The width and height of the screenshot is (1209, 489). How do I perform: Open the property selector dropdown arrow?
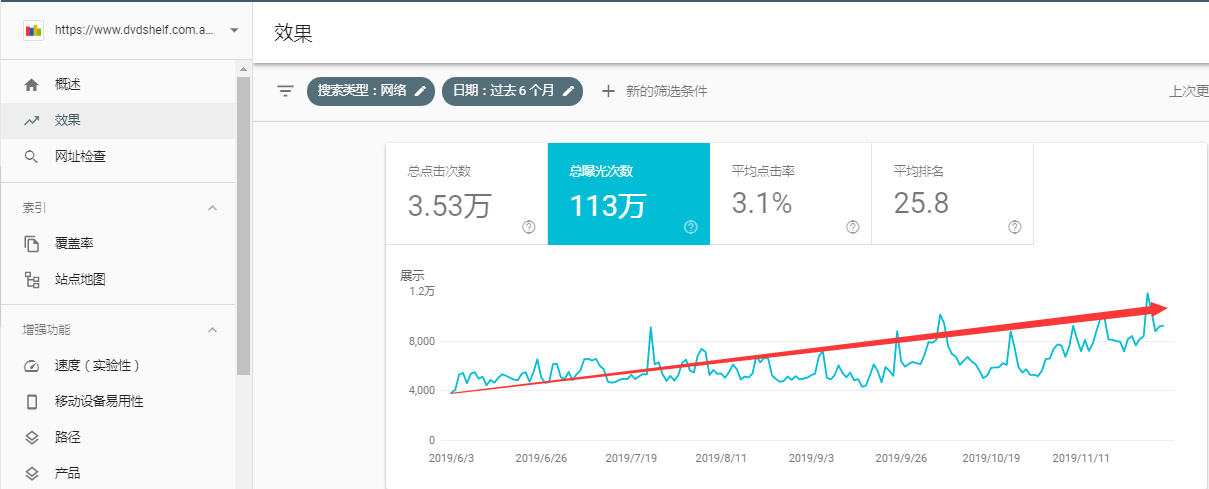point(234,30)
